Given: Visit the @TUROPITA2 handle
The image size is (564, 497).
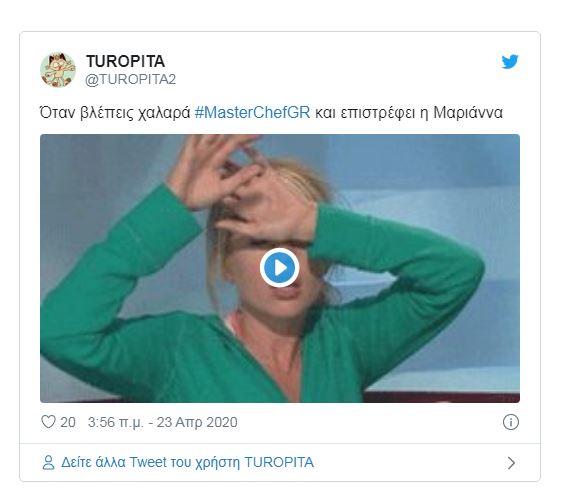Looking at the screenshot, I should tap(131, 79).
